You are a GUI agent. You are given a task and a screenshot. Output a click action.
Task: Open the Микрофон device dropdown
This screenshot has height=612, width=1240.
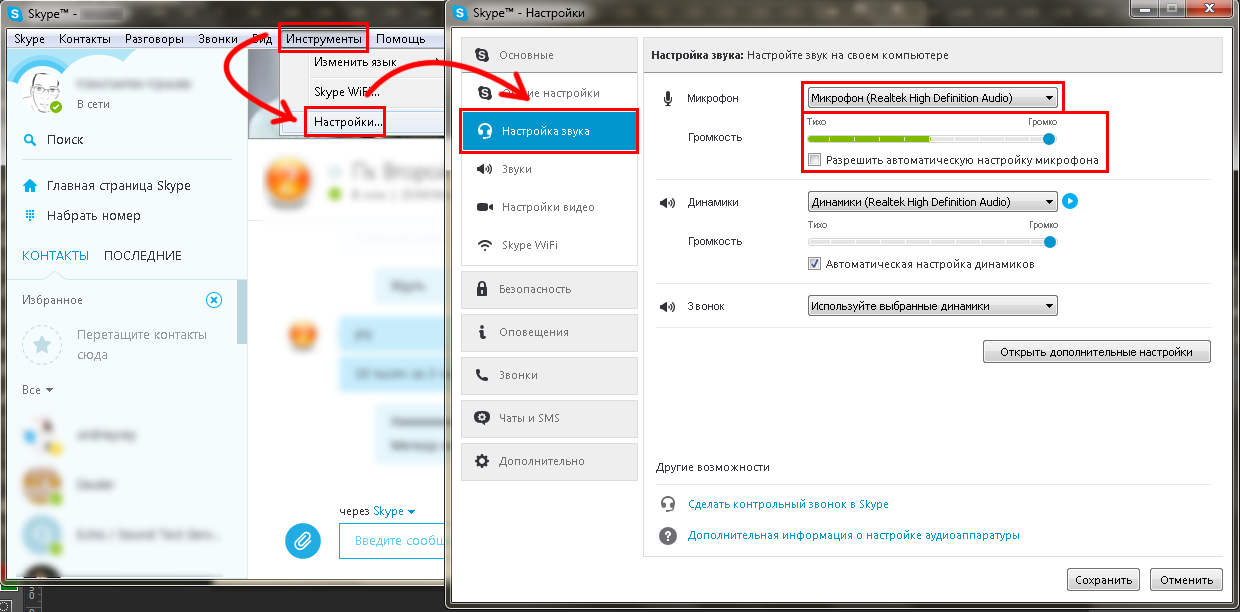[932, 98]
